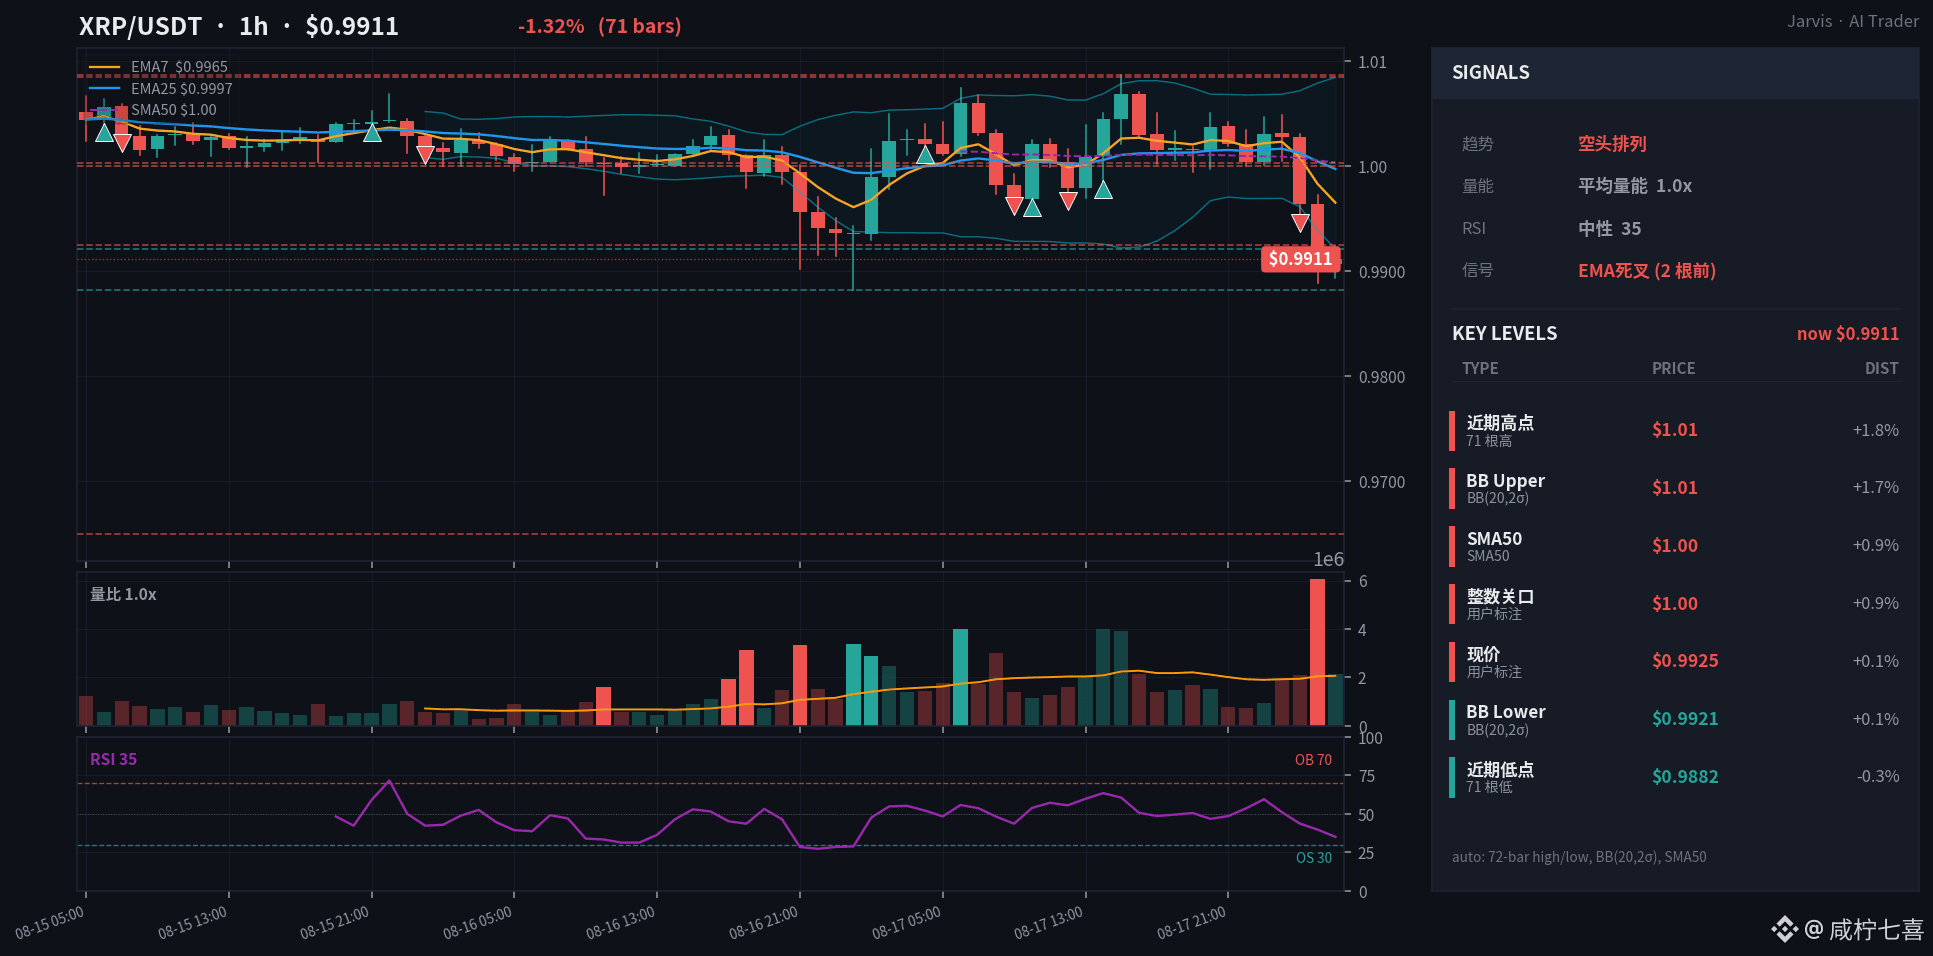Click the $0.9882 recent low price
This screenshot has width=1933, height=956.
pyautogui.click(x=1685, y=777)
